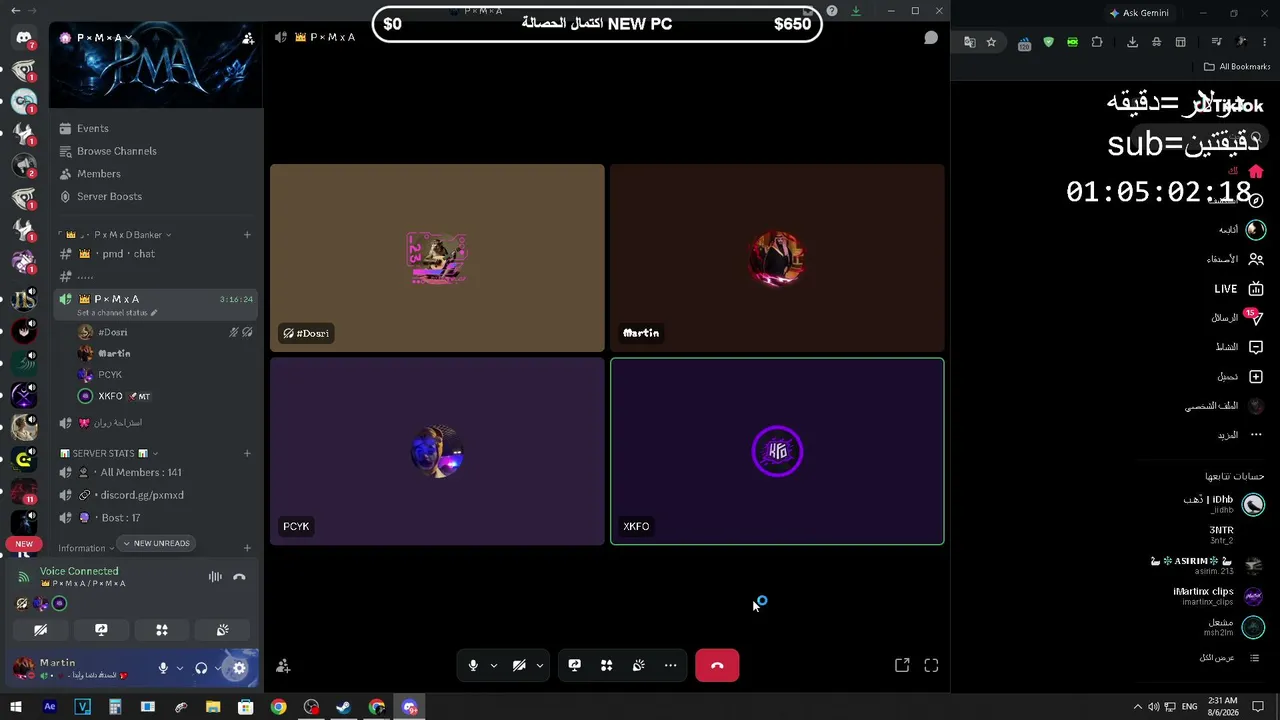This screenshot has width=1280, height=720.
Task: Click red disconnect call button
Action: [717, 666]
